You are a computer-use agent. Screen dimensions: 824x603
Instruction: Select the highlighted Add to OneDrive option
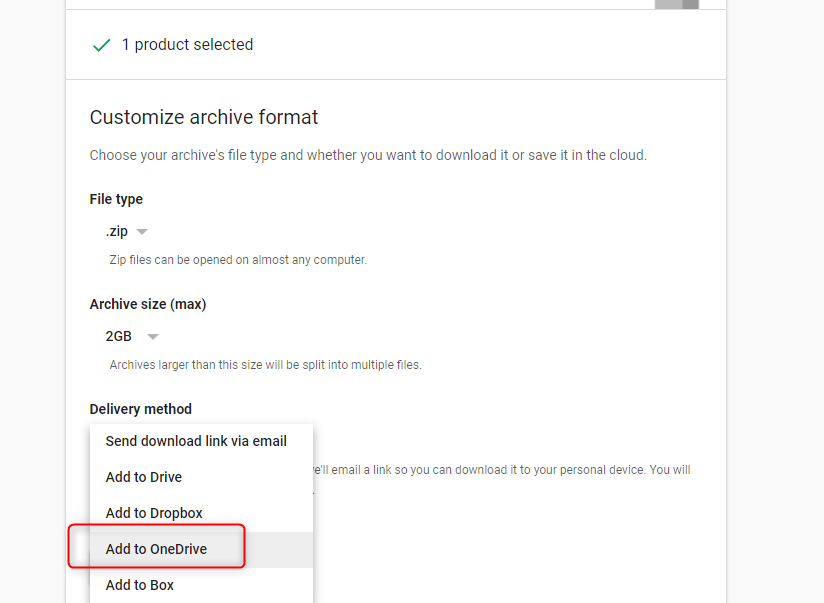coord(156,549)
